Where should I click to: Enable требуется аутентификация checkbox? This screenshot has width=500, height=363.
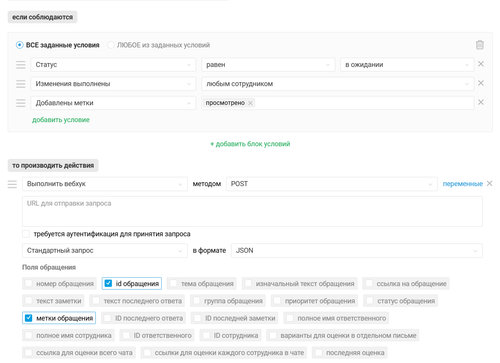[x=26, y=234]
